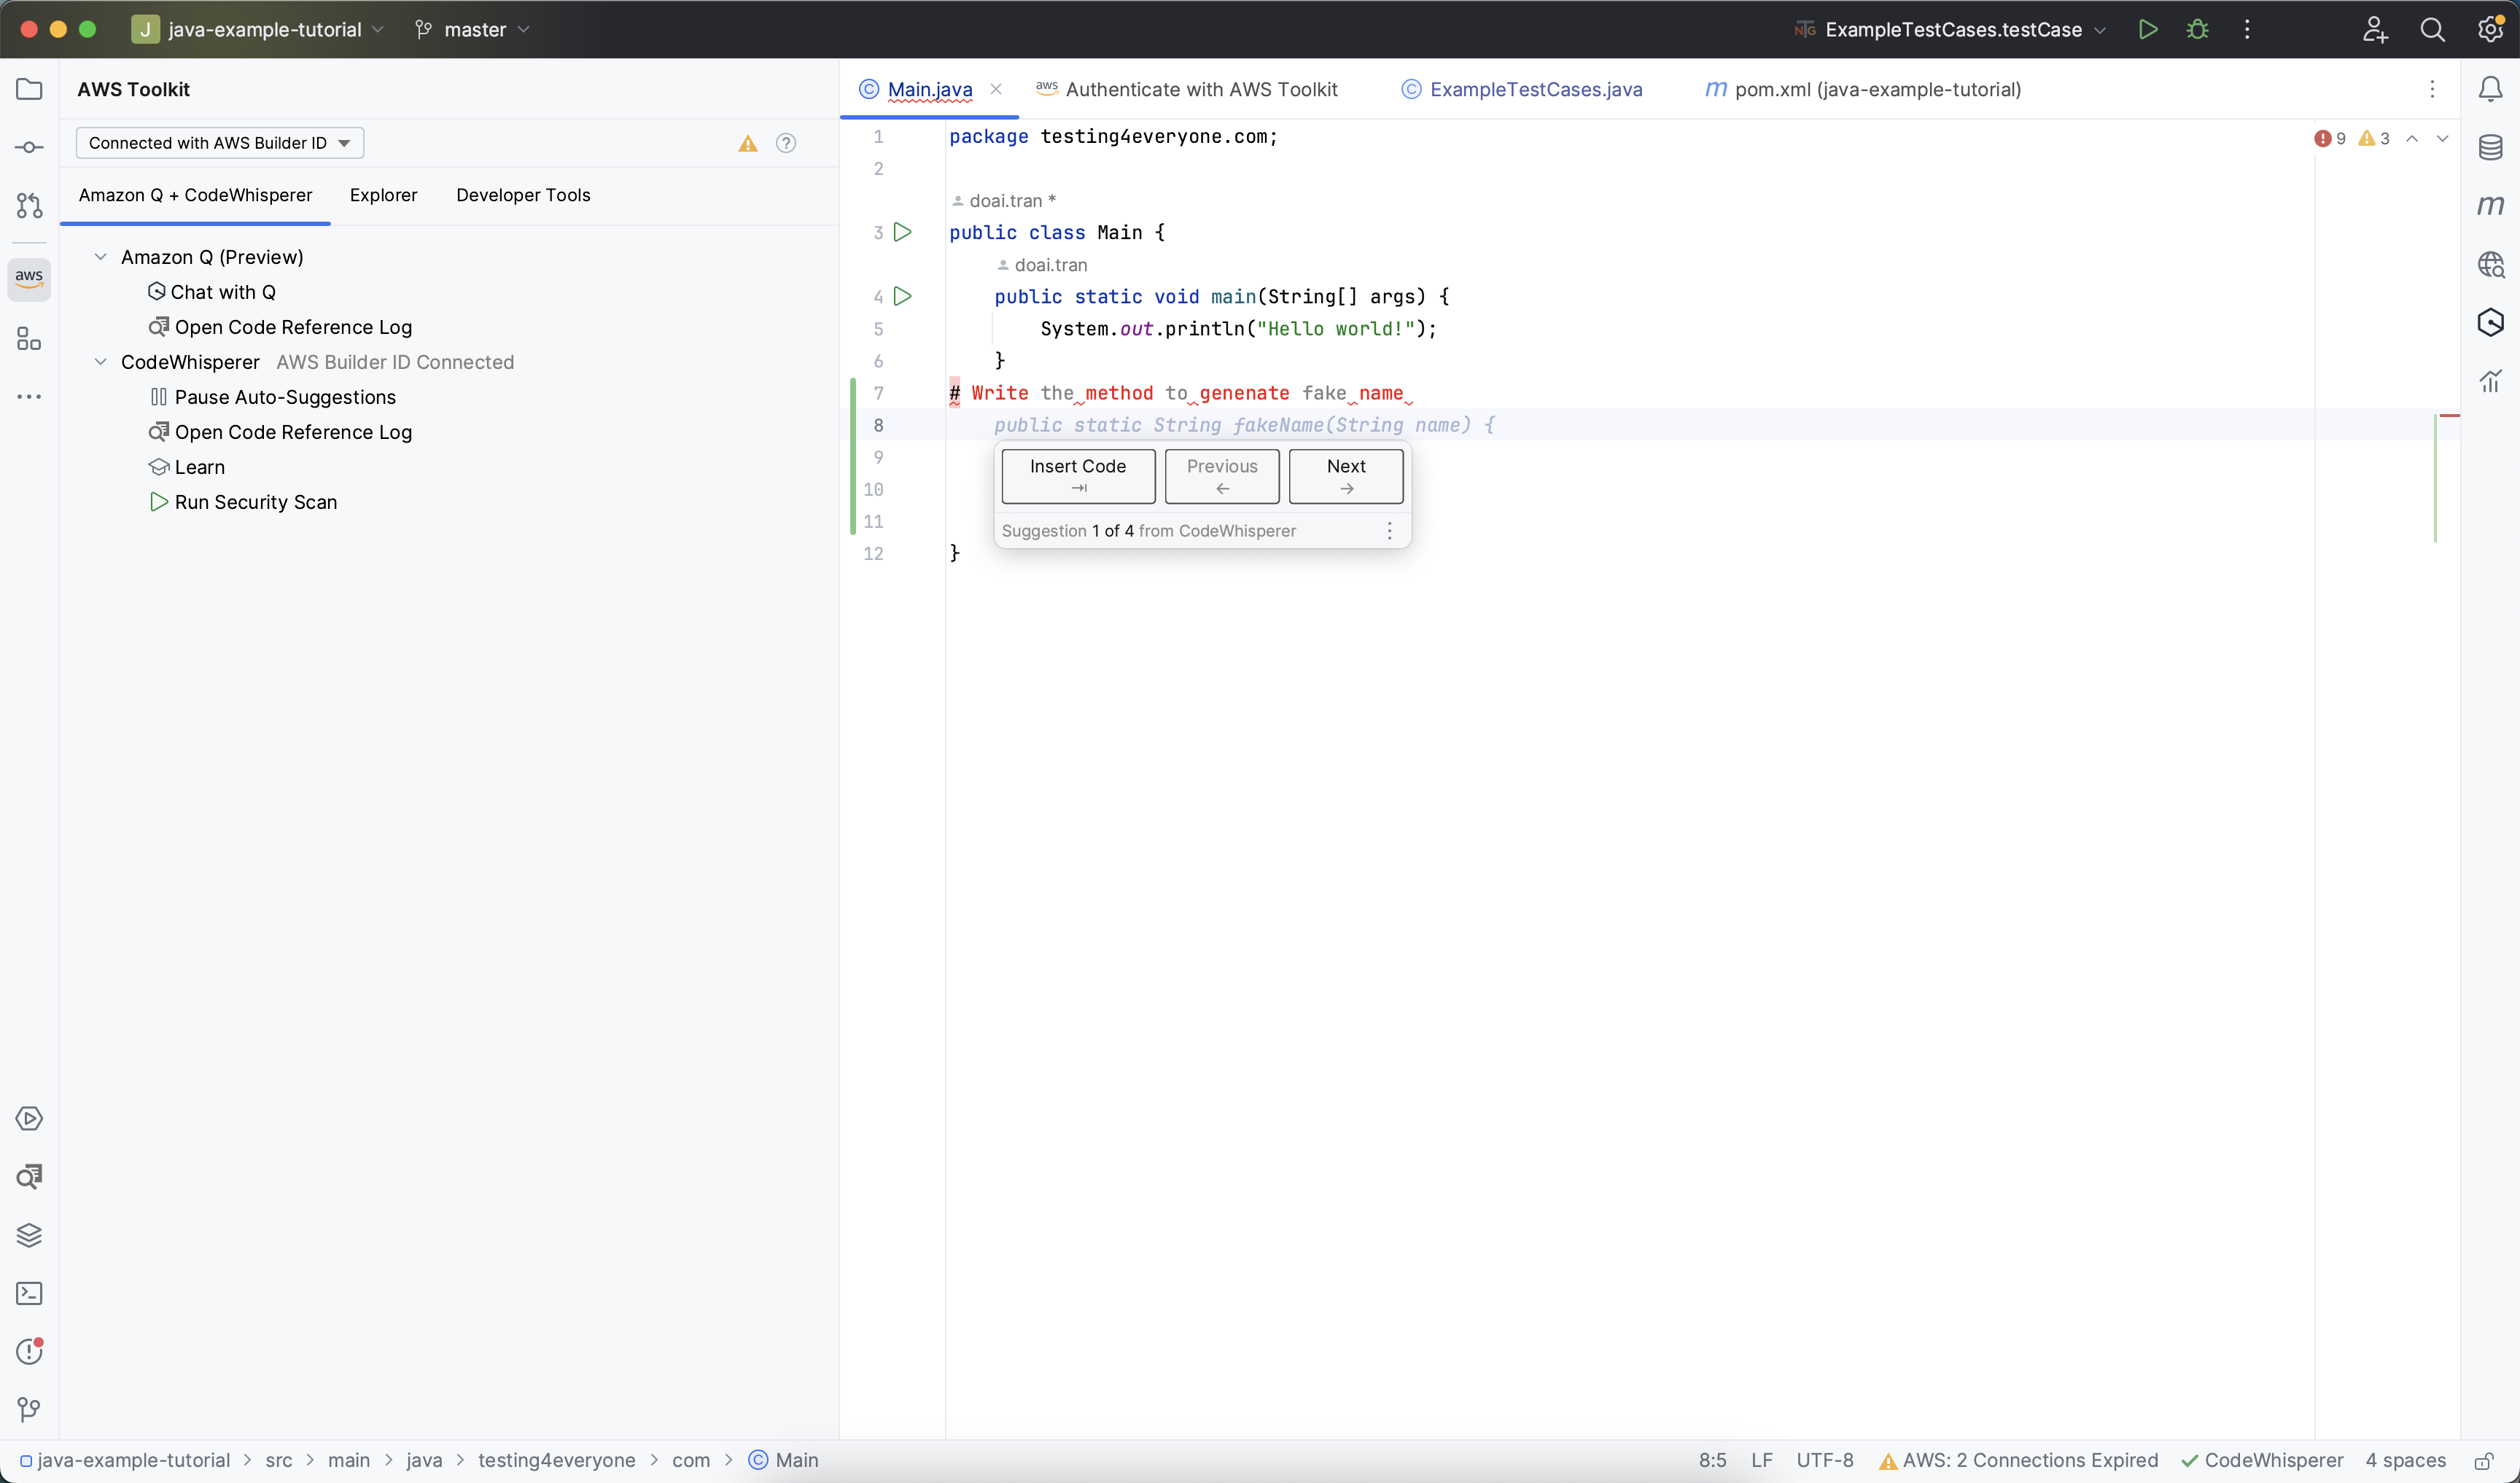Open Authenticate with AWS Toolkit tab

tap(1186, 89)
